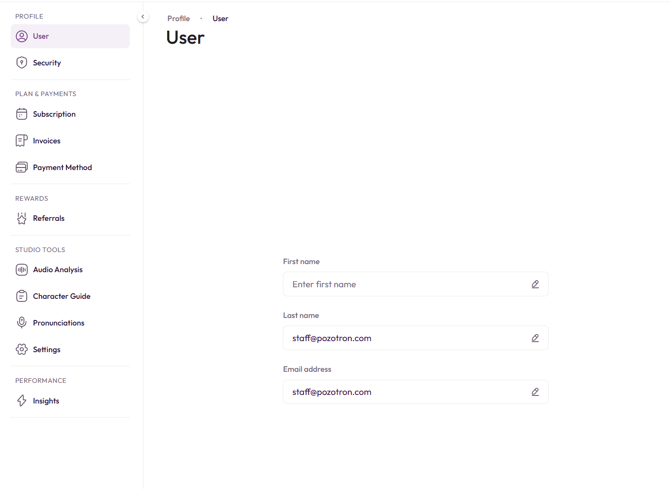Edit first name using pencil icon
The height and width of the screenshot is (489, 670).
pyautogui.click(x=535, y=285)
